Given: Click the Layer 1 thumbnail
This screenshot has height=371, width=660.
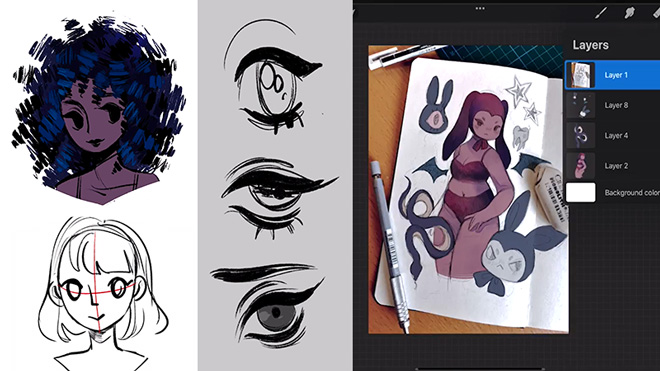Looking at the screenshot, I should pyautogui.click(x=580, y=75).
